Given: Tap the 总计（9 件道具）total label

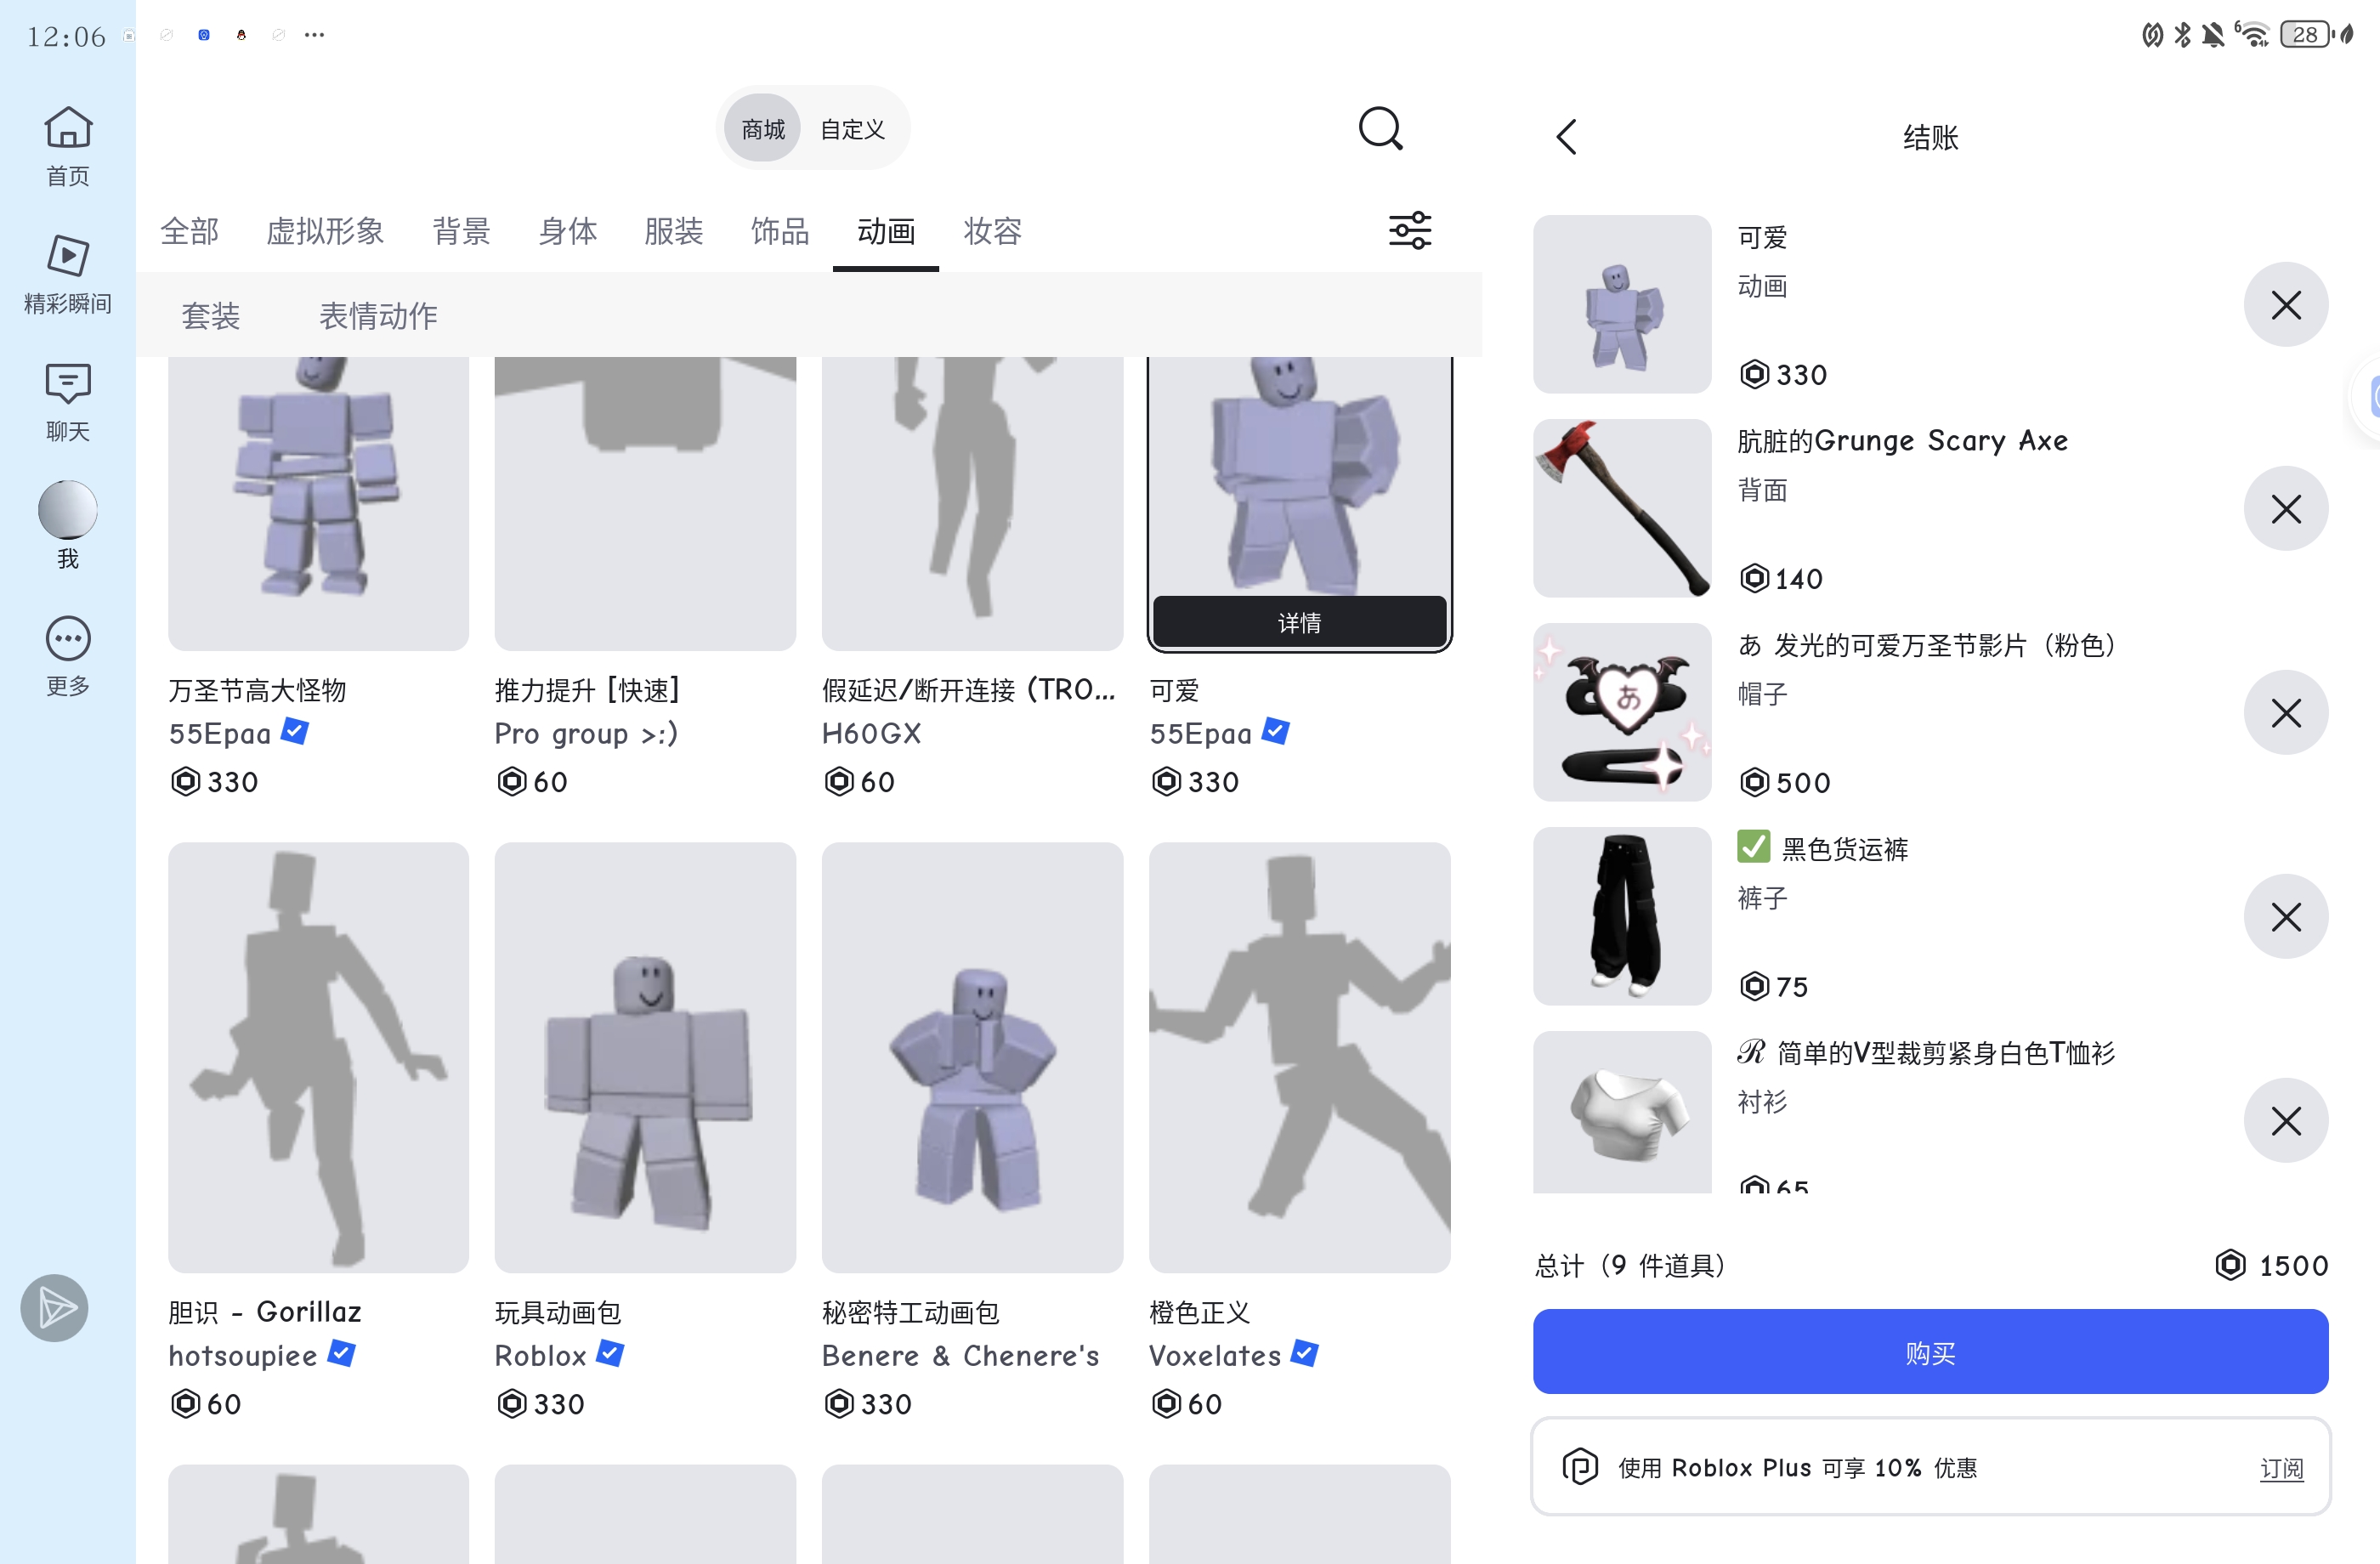Looking at the screenshot, I should pos(1630,1265).
